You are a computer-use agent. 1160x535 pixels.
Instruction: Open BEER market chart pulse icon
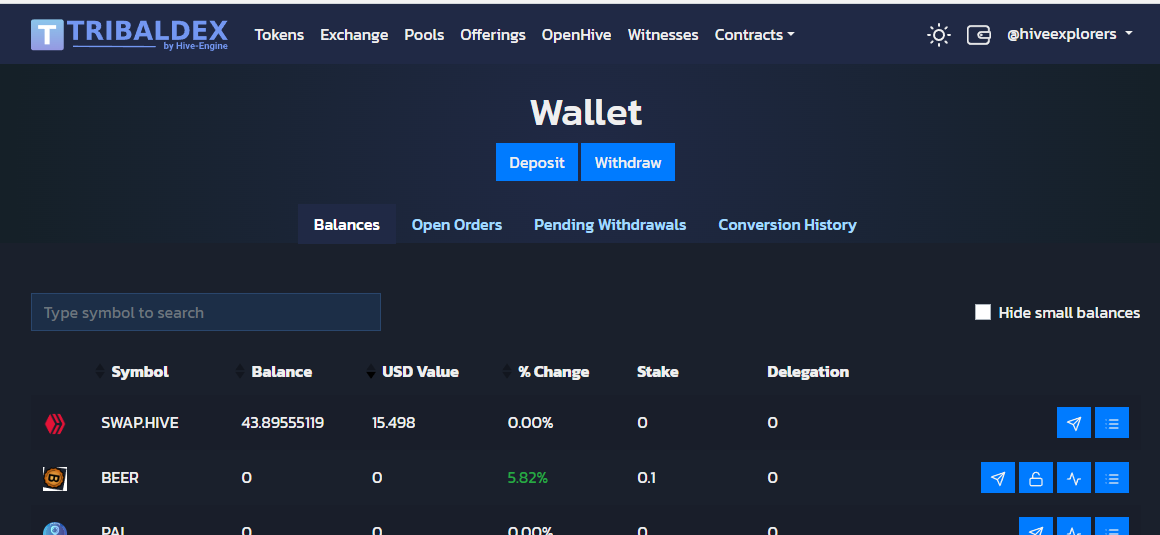click(1073, 477)
